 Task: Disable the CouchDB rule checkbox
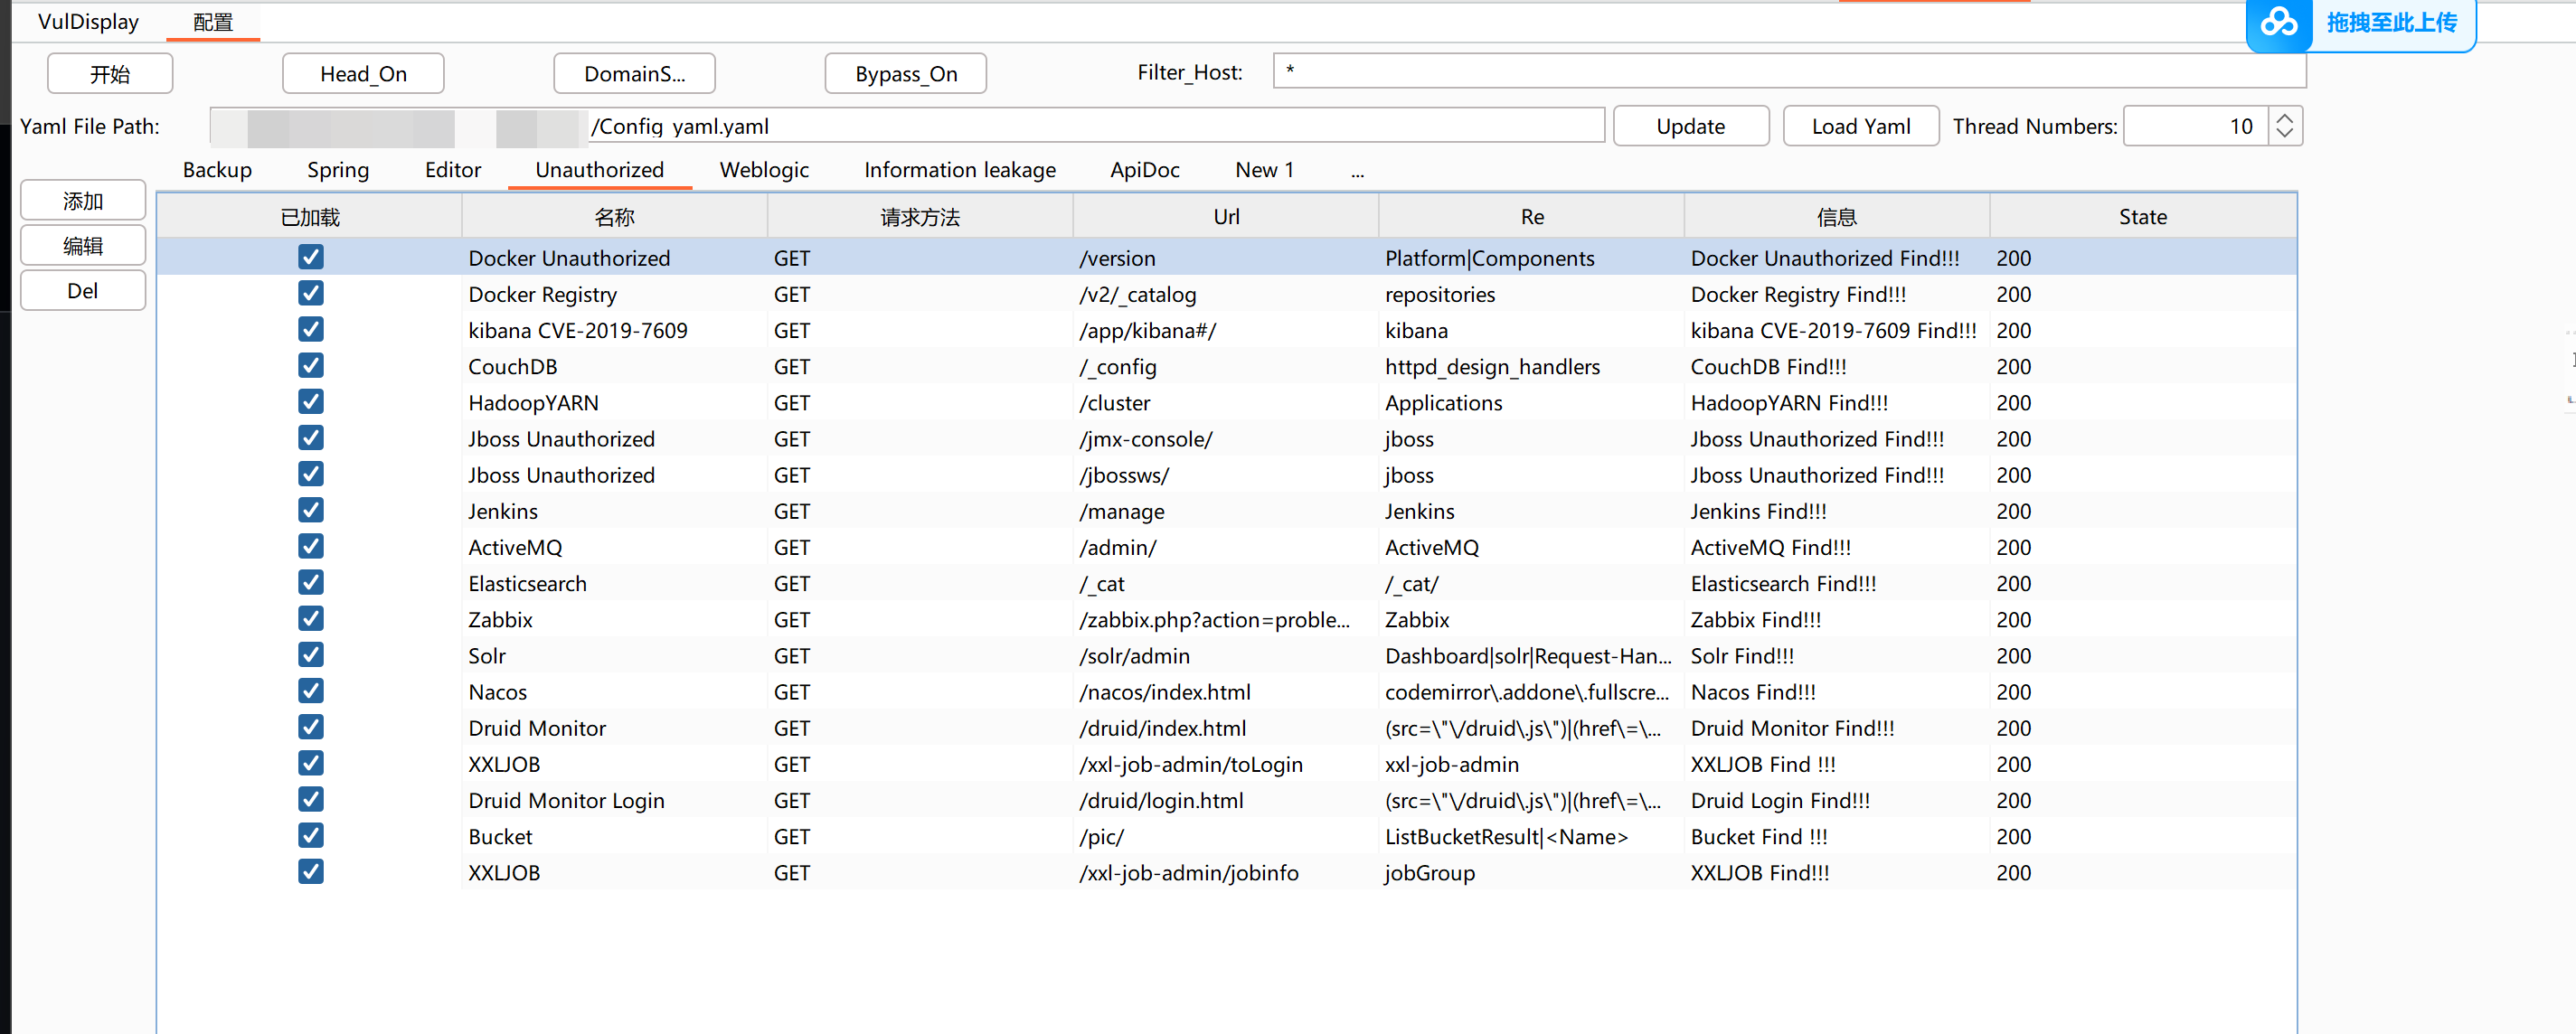[x=311, y=365]
